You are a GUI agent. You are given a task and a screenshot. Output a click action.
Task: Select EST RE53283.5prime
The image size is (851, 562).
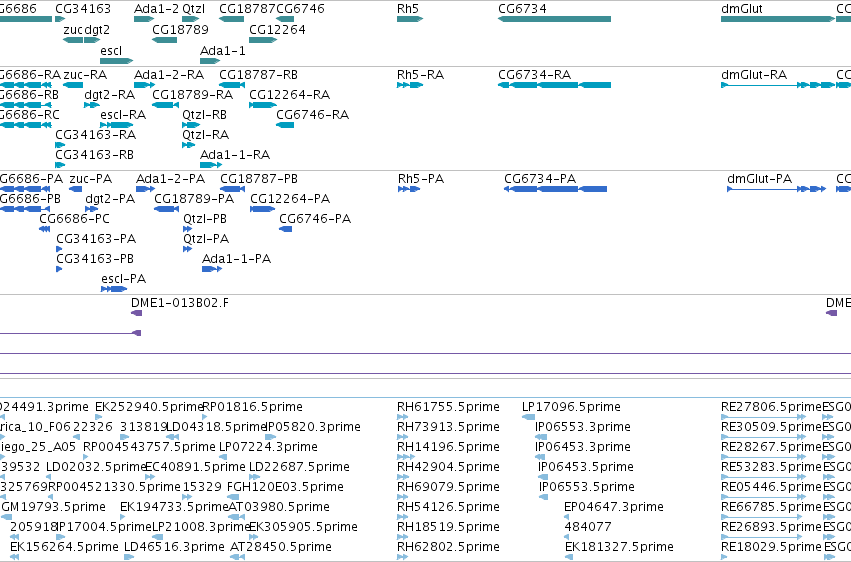[x=763, y=477]
